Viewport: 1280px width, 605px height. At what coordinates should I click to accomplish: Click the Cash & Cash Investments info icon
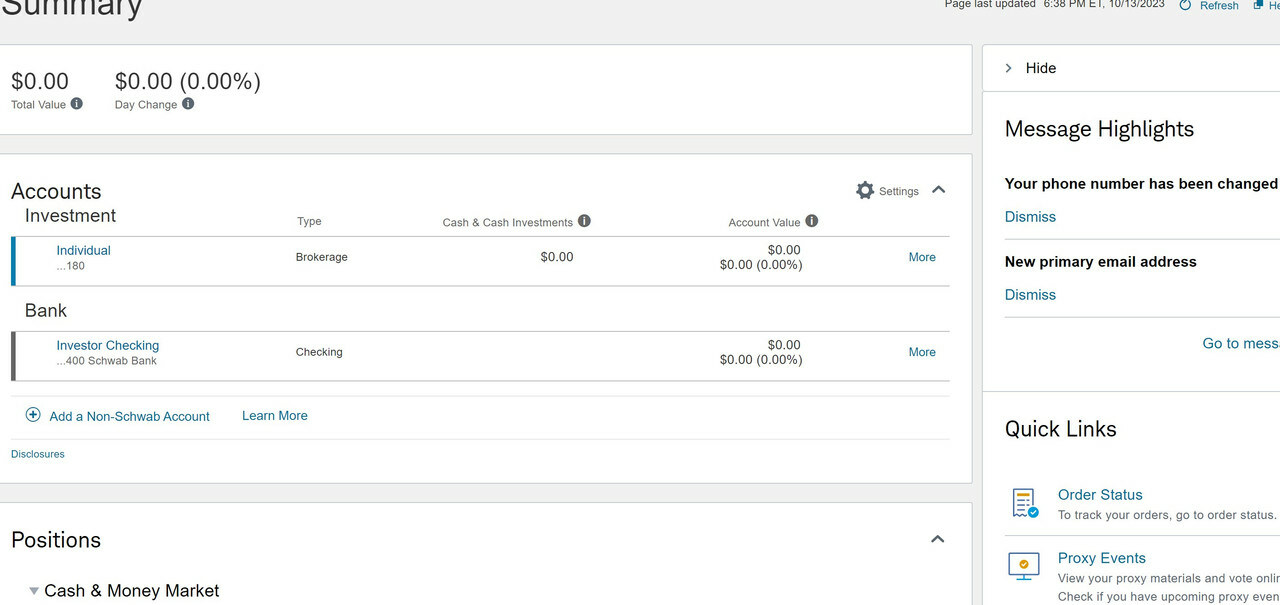[x=584, y=221]
